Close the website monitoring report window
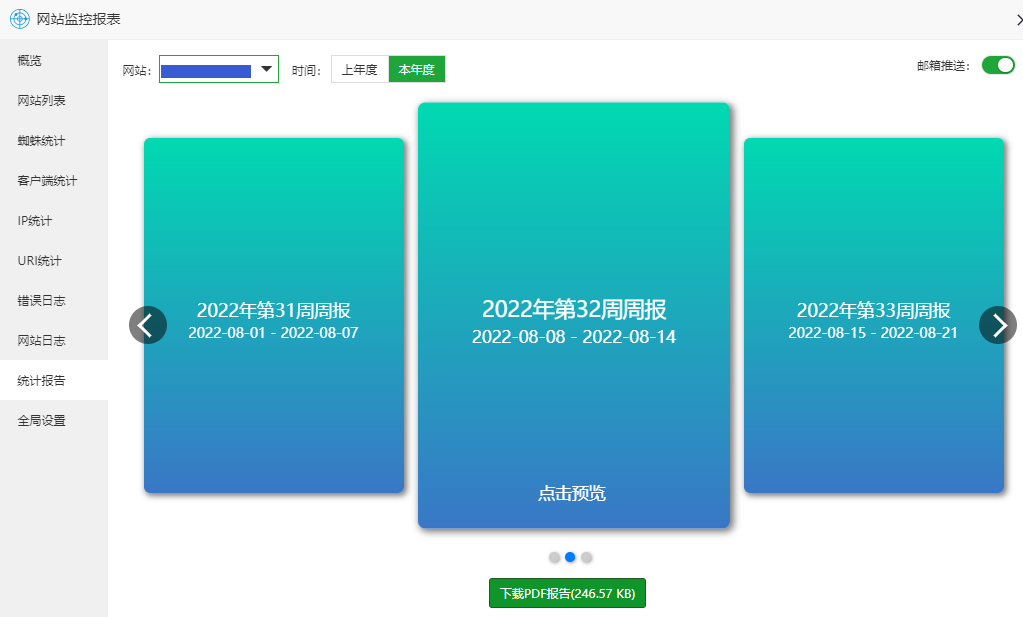This screenshot has width=1023, height=617. [1017, 20]
